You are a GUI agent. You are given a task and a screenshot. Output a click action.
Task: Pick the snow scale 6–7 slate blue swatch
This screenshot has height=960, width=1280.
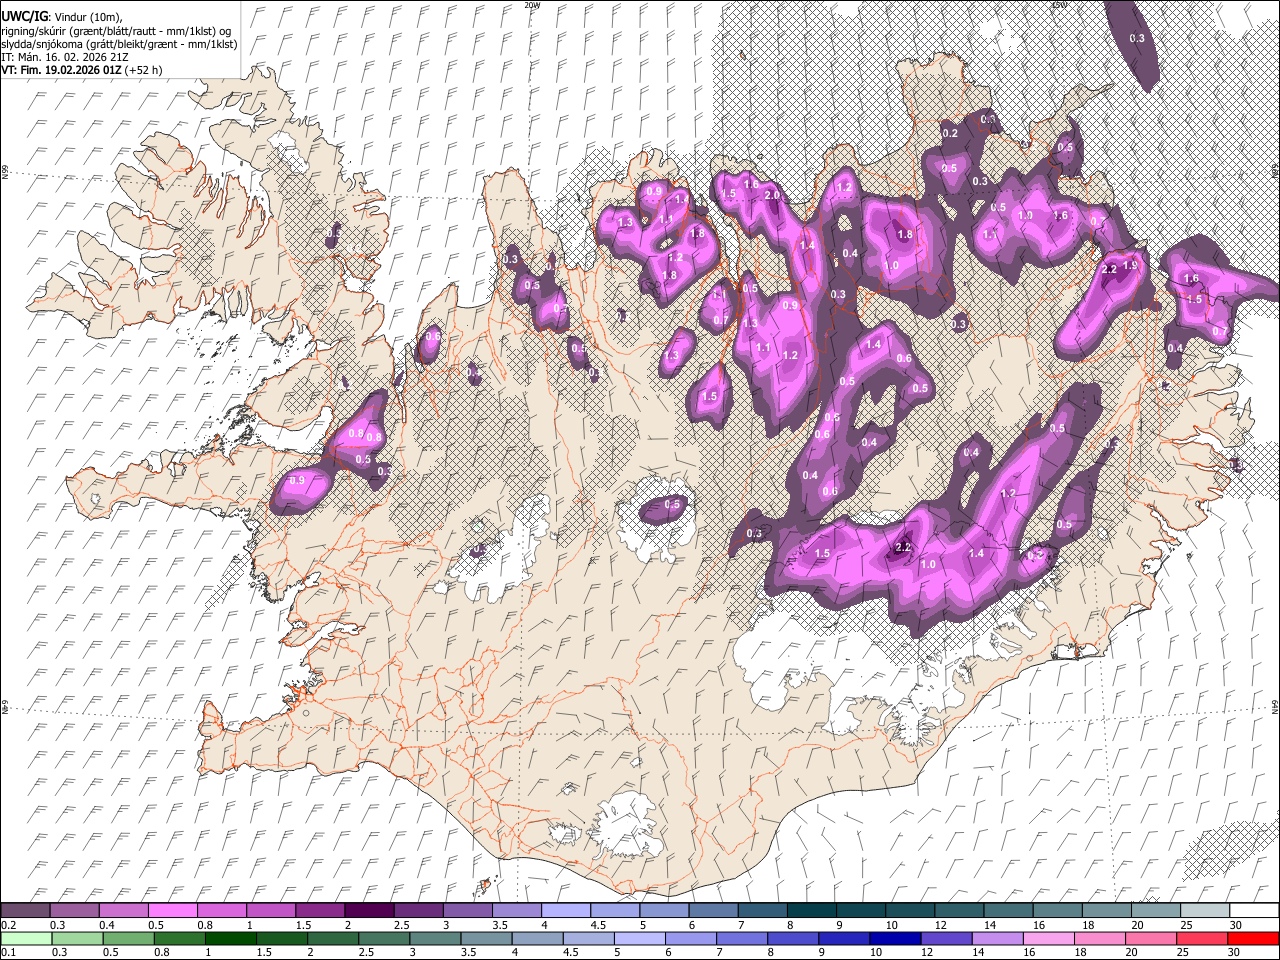711,911
